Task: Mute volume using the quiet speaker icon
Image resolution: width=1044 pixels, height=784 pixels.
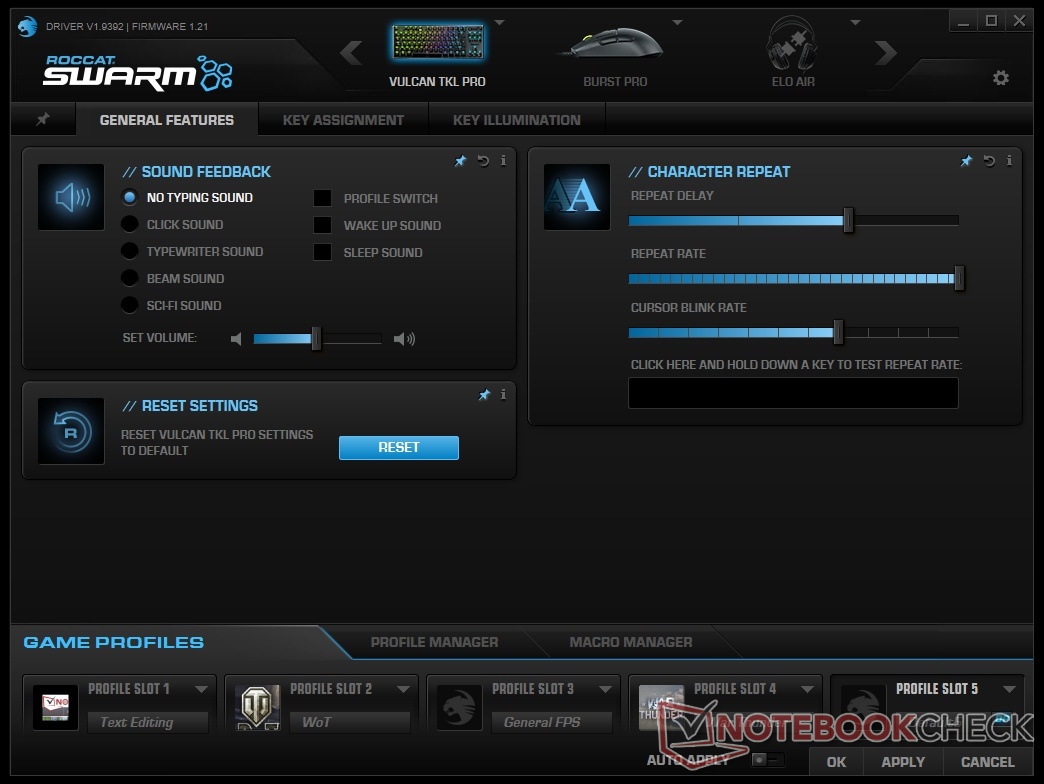Action: coord(236,339)
